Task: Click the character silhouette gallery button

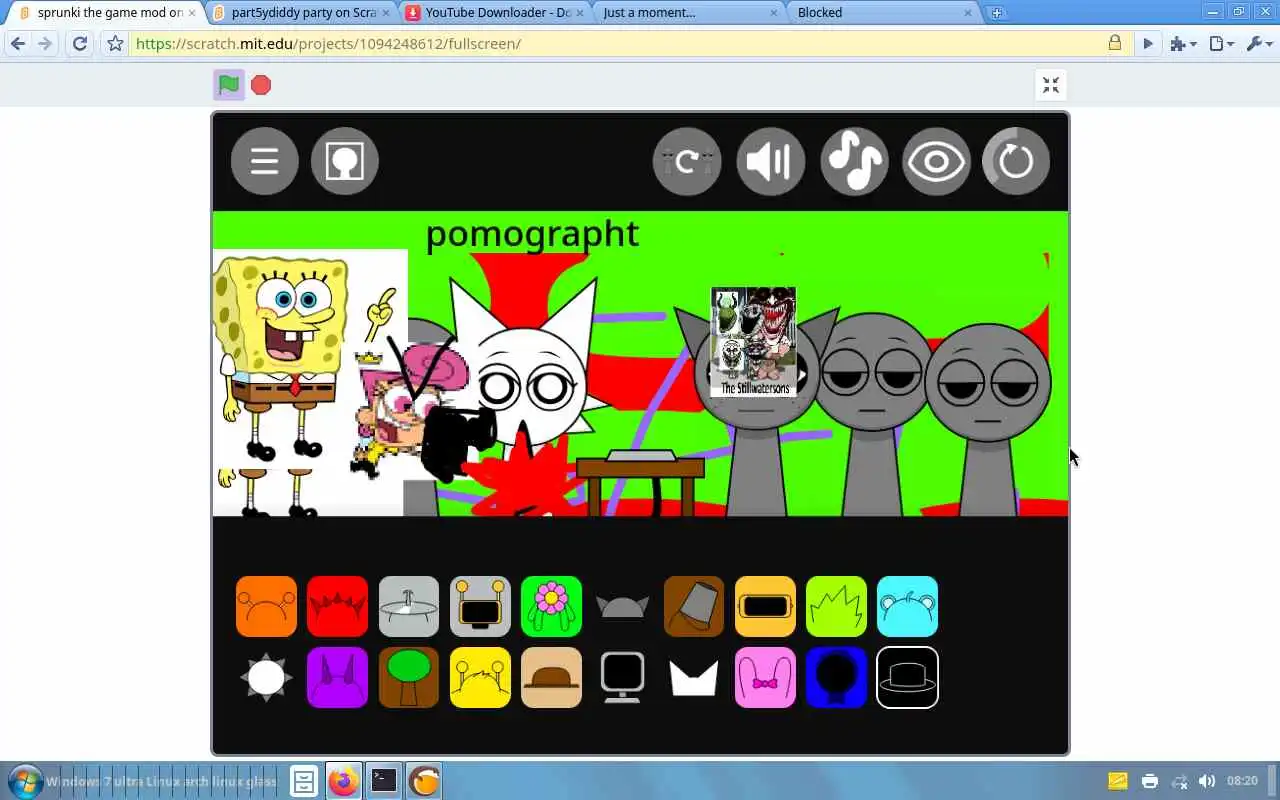Action: [345, 161]
